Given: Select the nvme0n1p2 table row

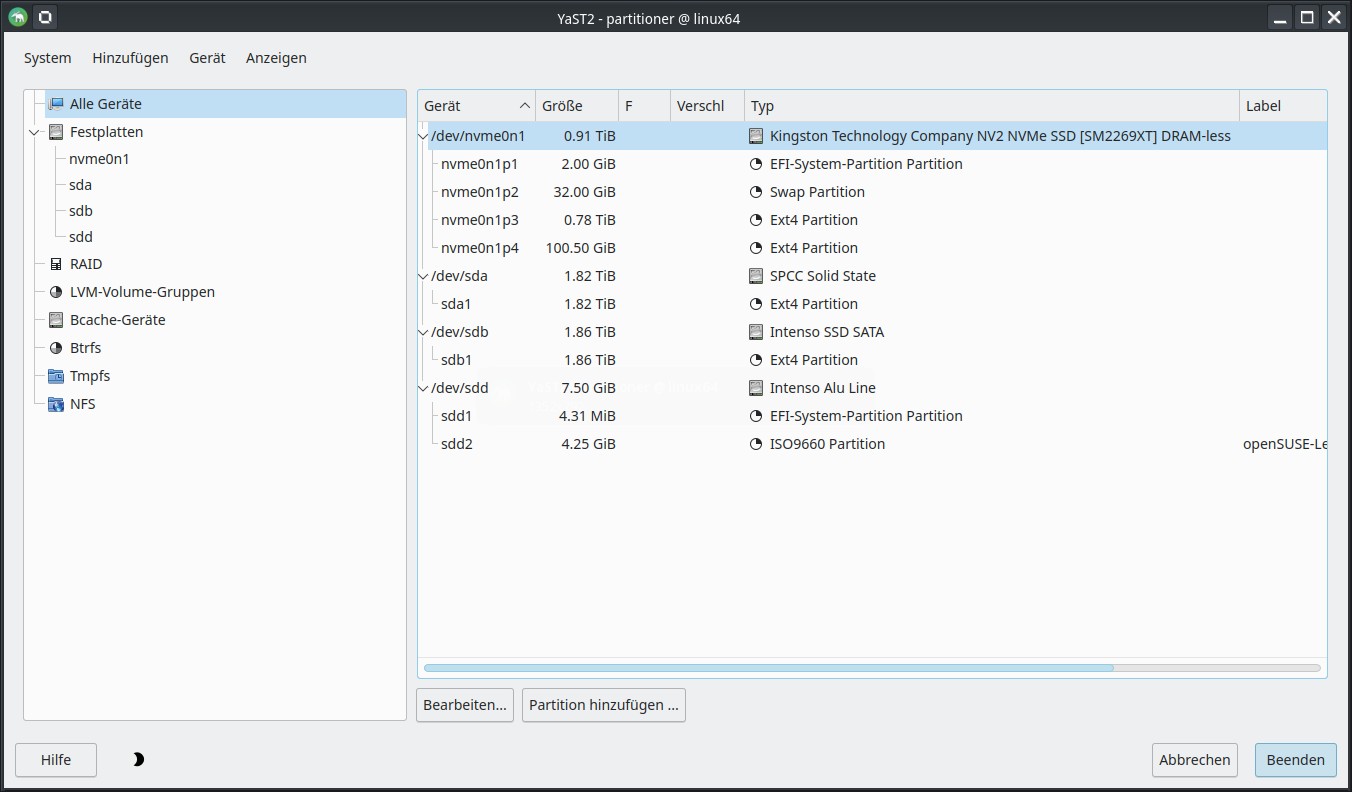Looking at the screenshot, I should click(872, 192).
